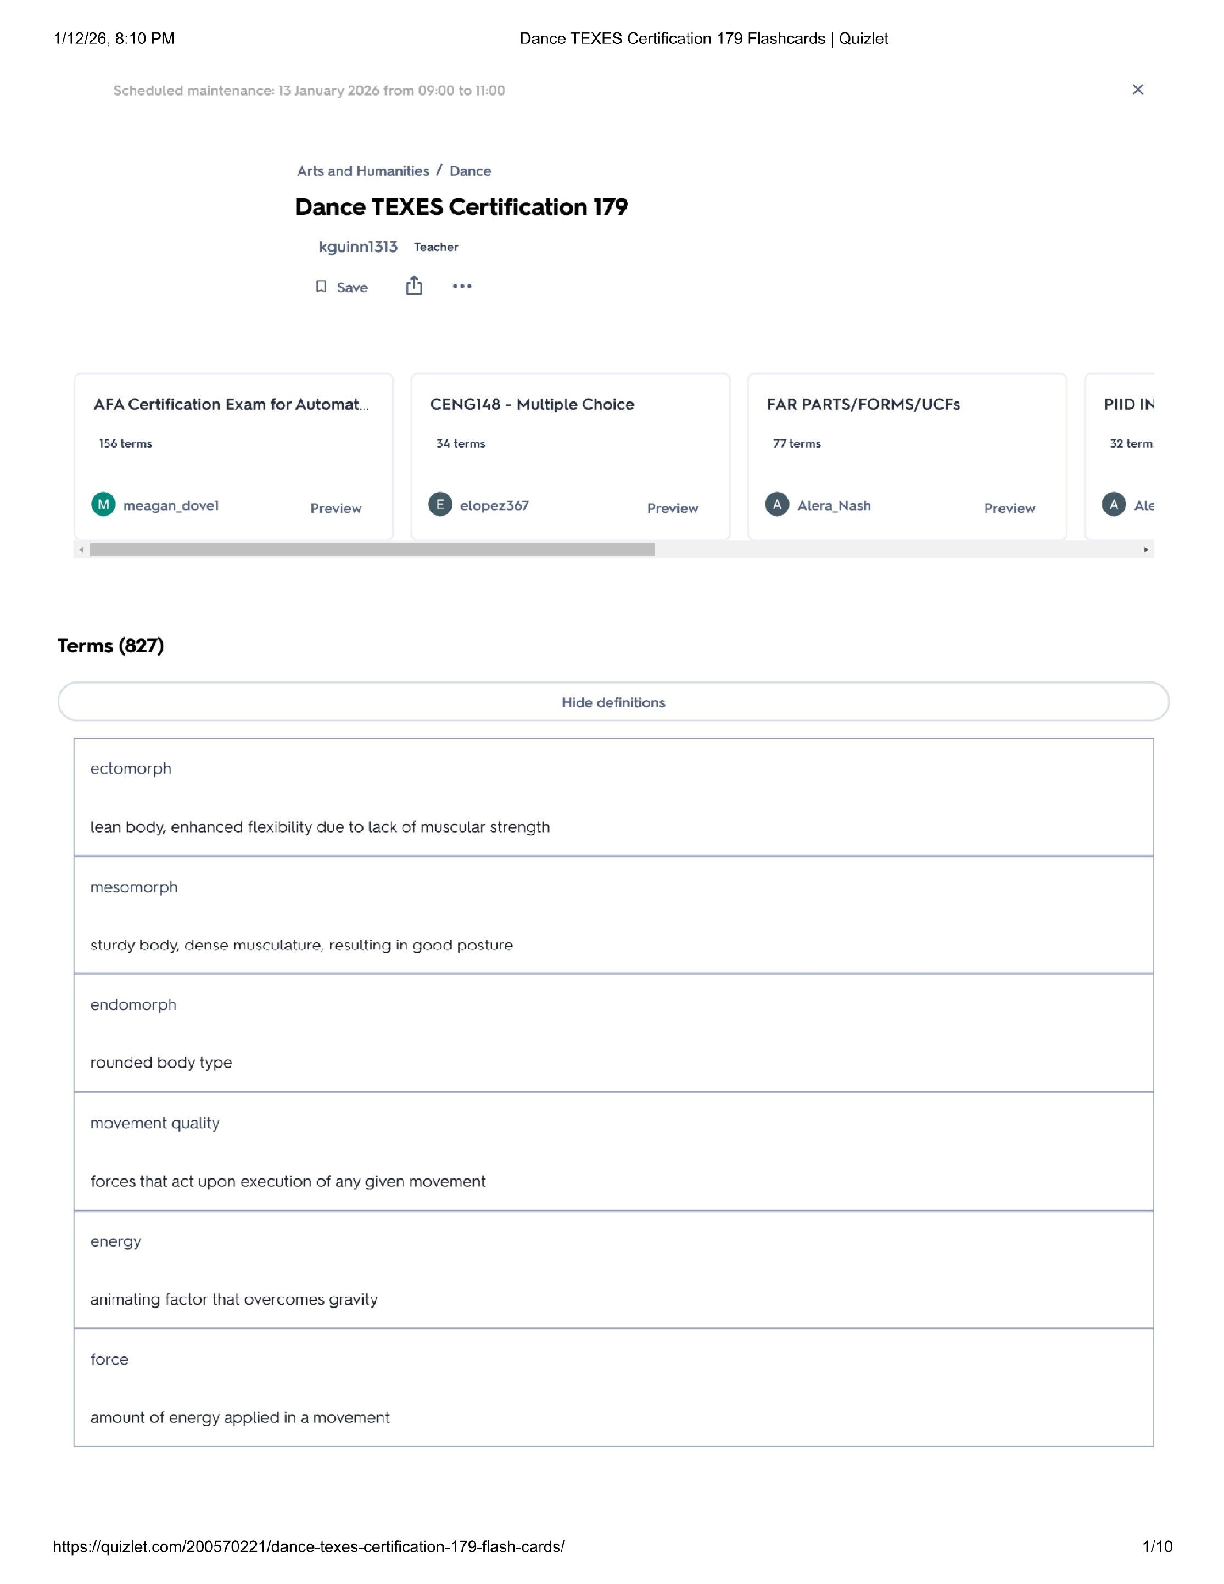1224x1584 pixels.
Task: Click the avatar on the PIID card
Action: click(1114, 505)
